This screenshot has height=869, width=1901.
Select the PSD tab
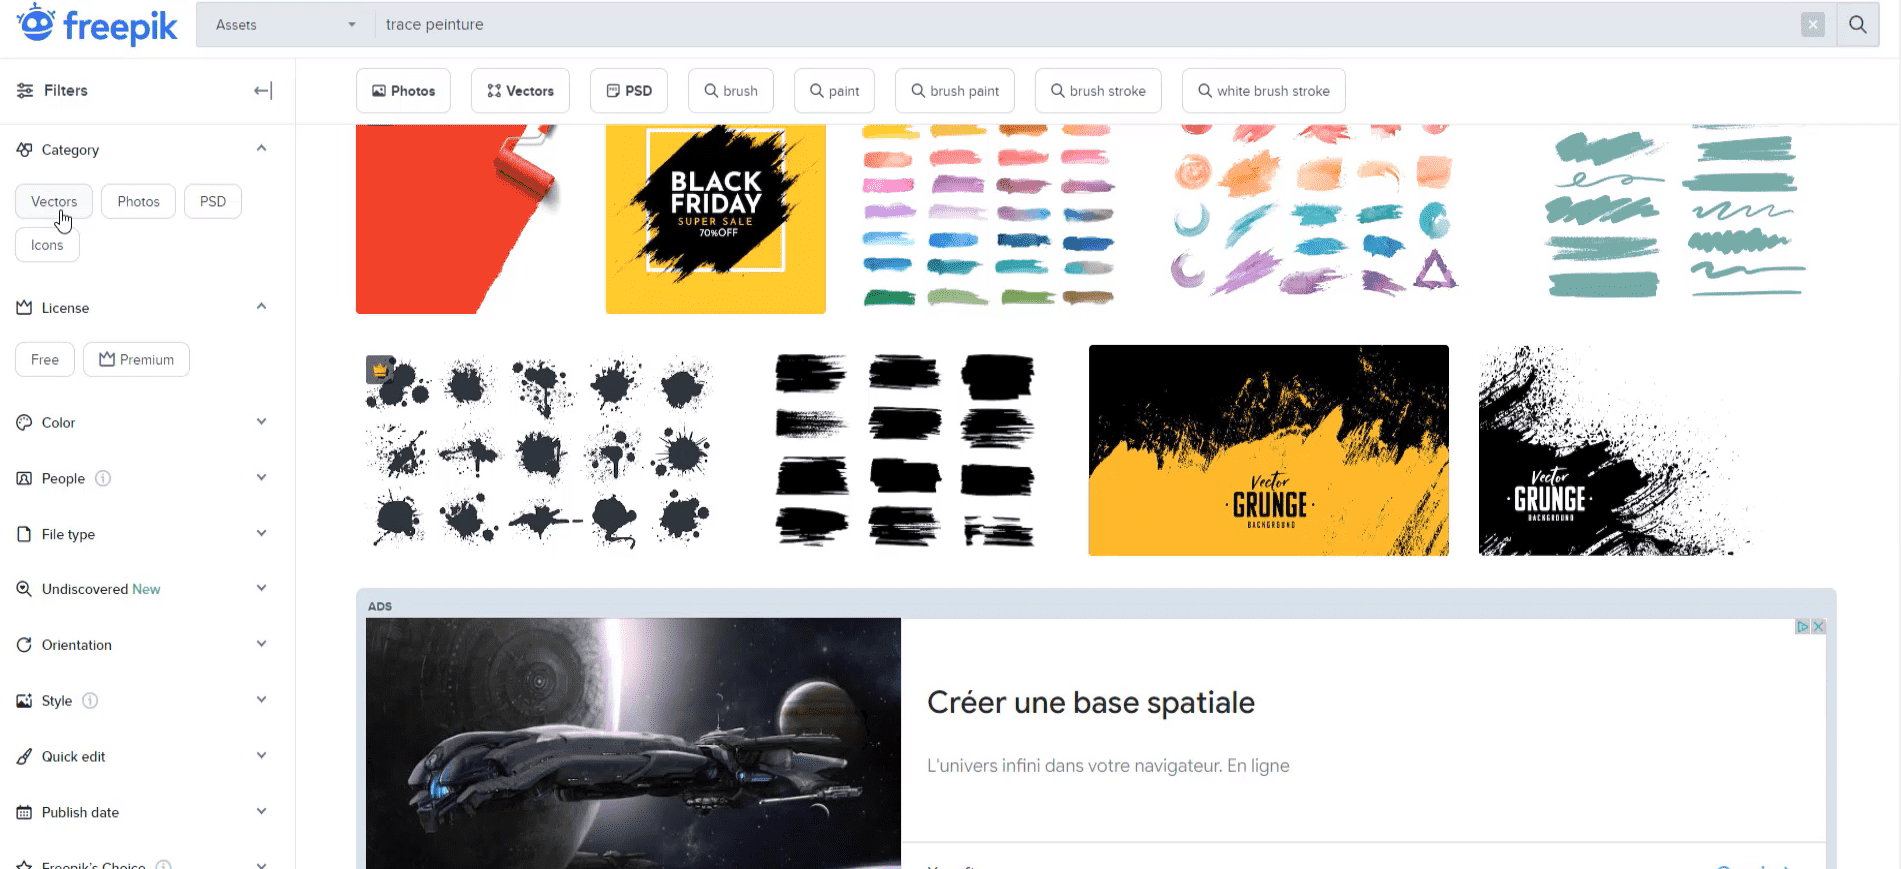[629, 91]
